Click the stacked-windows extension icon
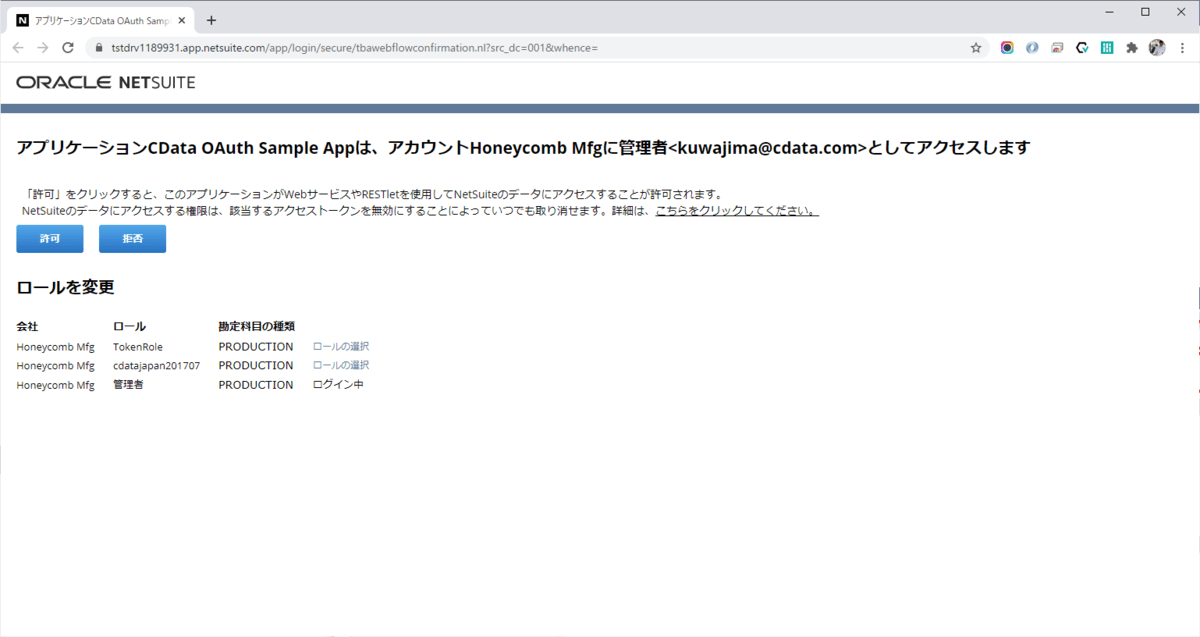Image resolution: width=1200 pixels, height=637 pixels. (1057, 47)
